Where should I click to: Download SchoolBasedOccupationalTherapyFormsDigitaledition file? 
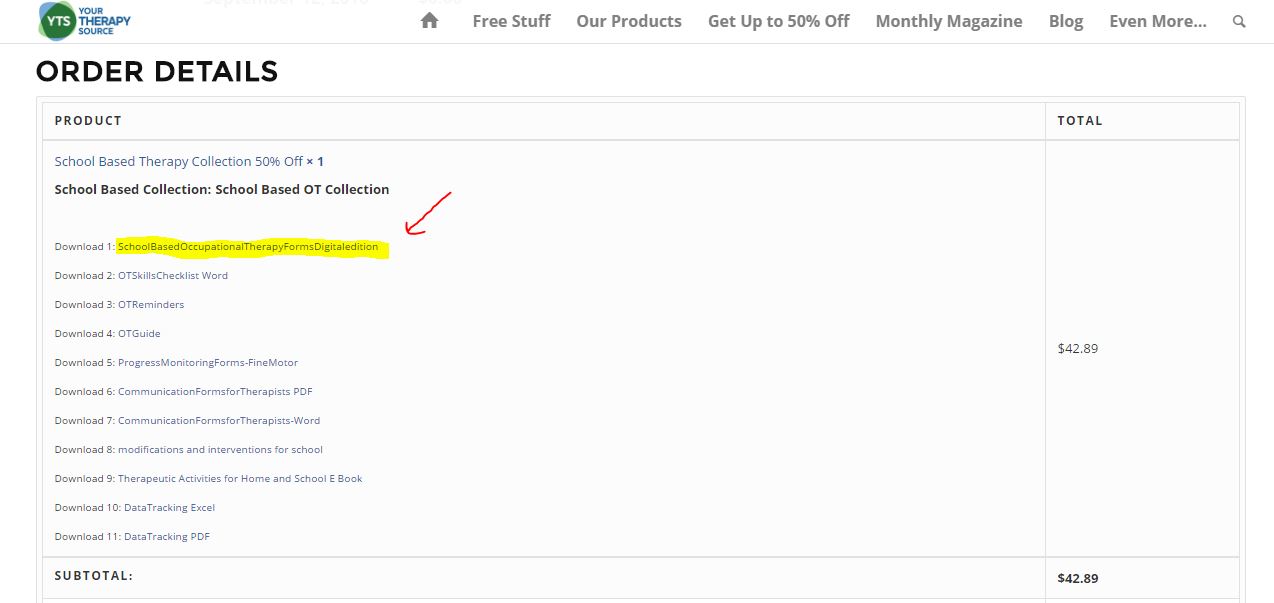pyautogui.click(x=248, y=247)
